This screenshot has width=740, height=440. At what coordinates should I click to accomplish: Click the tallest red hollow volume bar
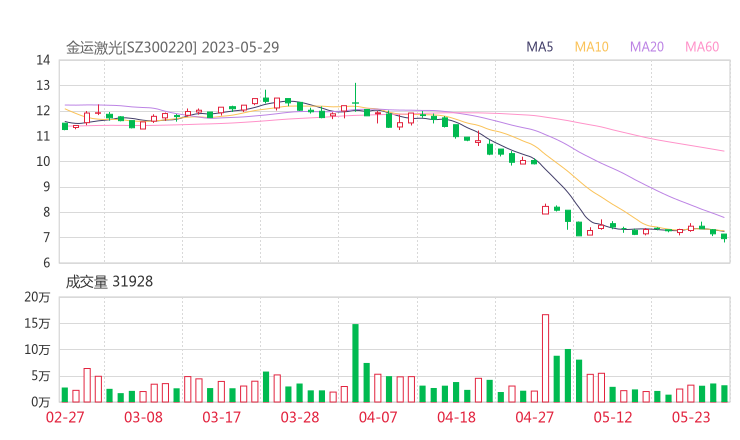coord(545,358)
